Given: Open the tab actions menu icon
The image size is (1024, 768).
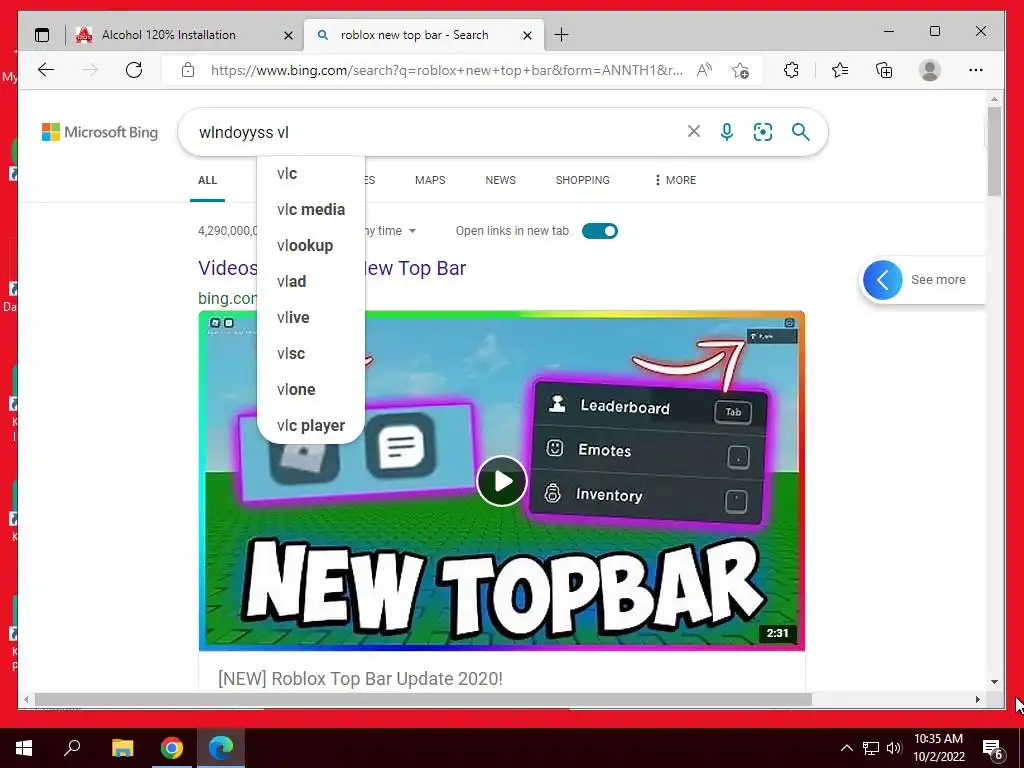Looking at the screenshot, I should 42,35.
